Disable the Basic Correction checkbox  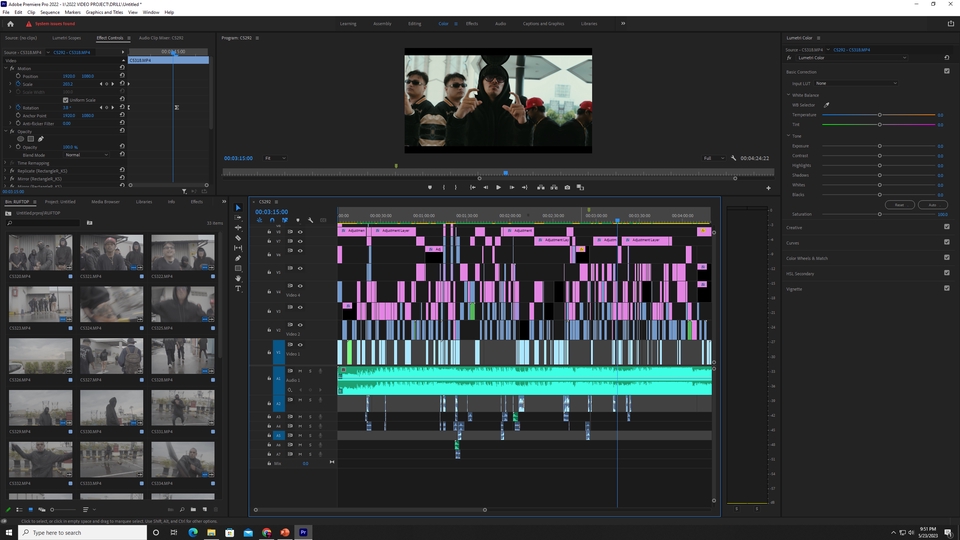coord(947,71)
